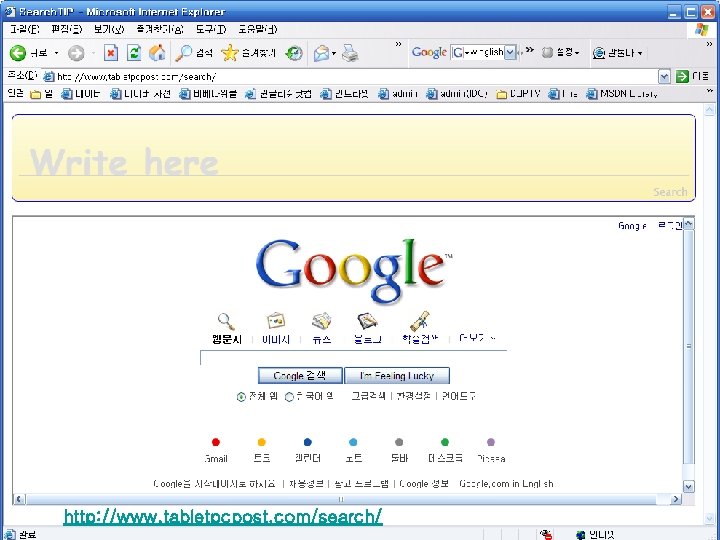The height and width of the screenshot is (540, 720).
Task: Open the Google toolbar settings dropdown
Action: point(577,53)
